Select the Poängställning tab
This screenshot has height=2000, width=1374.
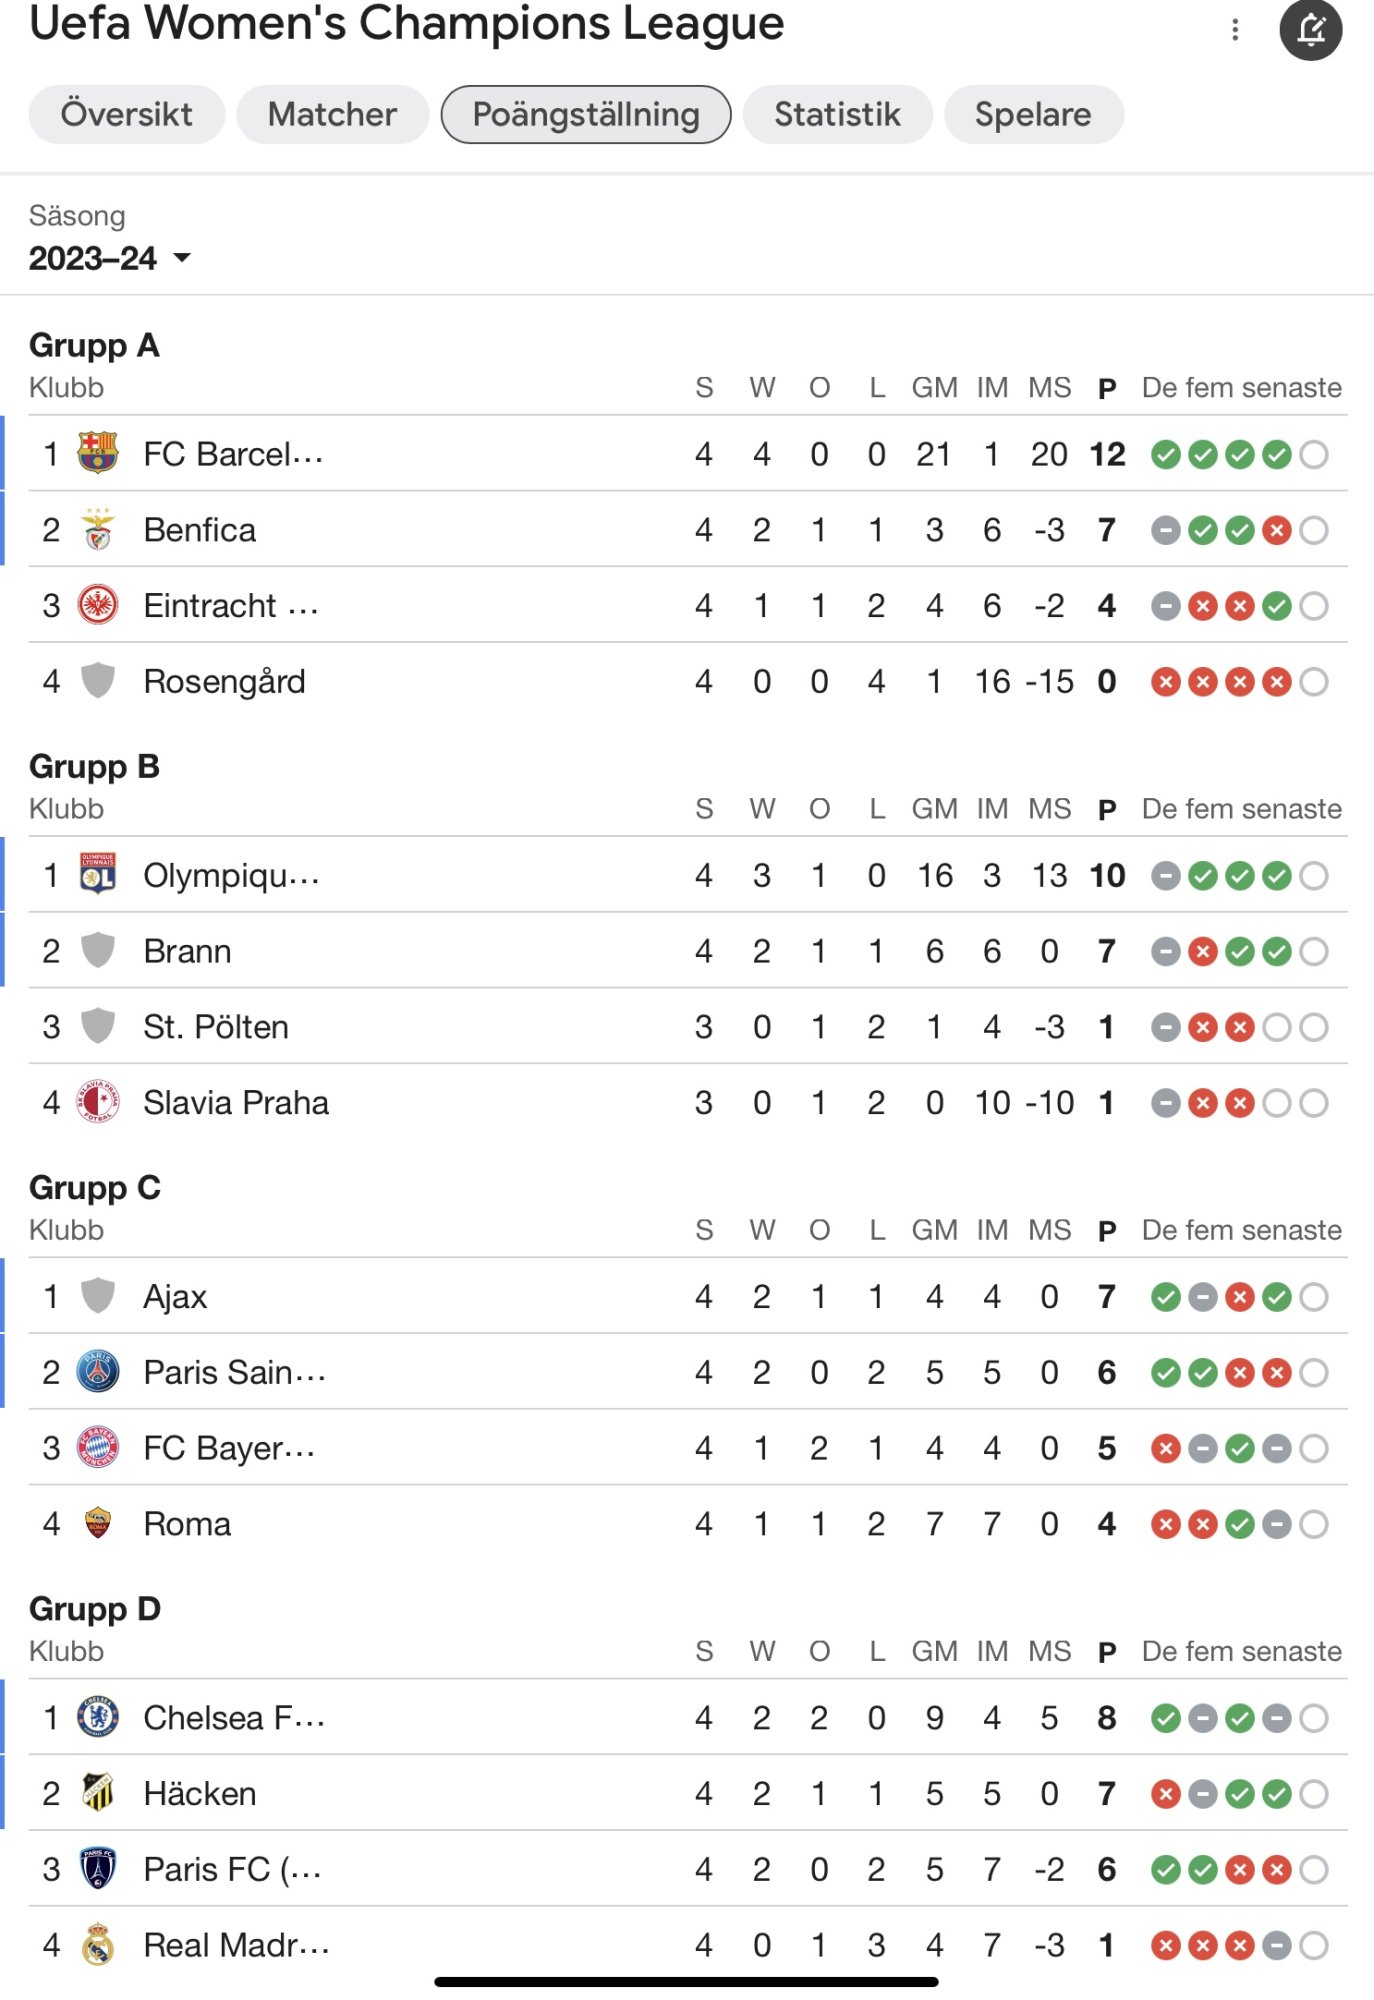point(586,114)
